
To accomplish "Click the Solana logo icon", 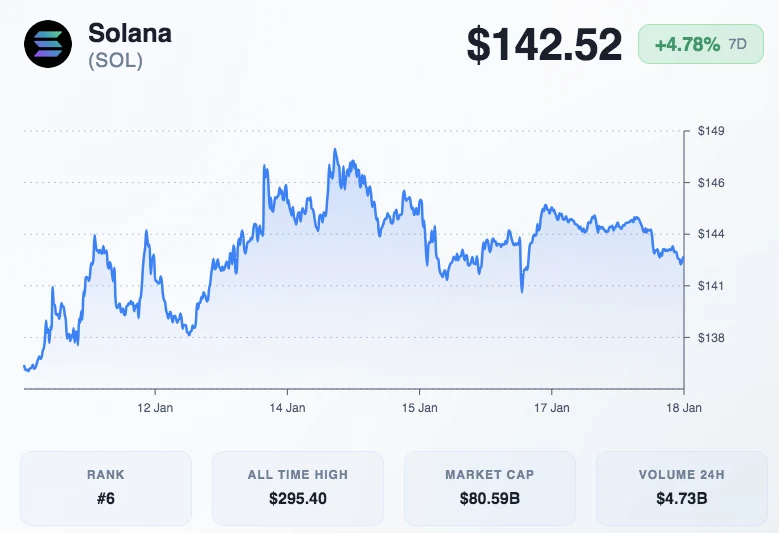I will pyautogui.click(x=47, y=44).
